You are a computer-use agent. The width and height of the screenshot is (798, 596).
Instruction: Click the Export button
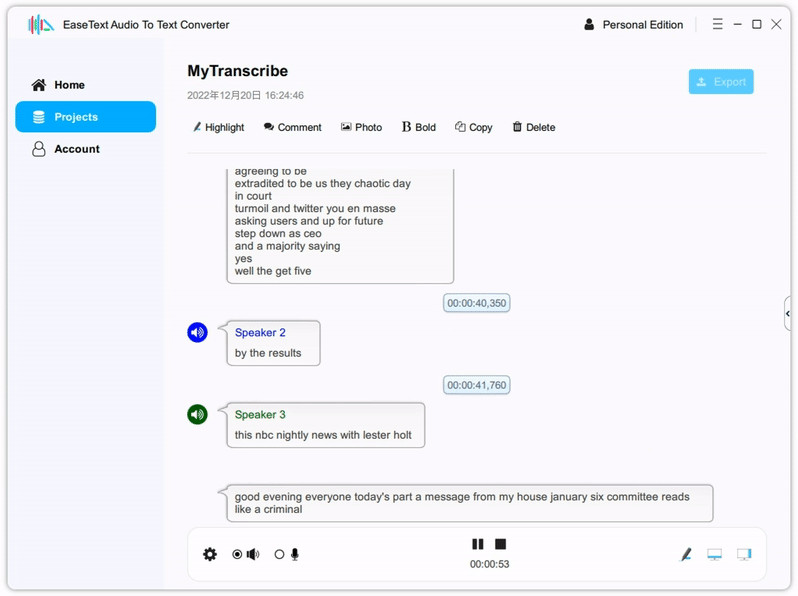(x=721, y=81)
